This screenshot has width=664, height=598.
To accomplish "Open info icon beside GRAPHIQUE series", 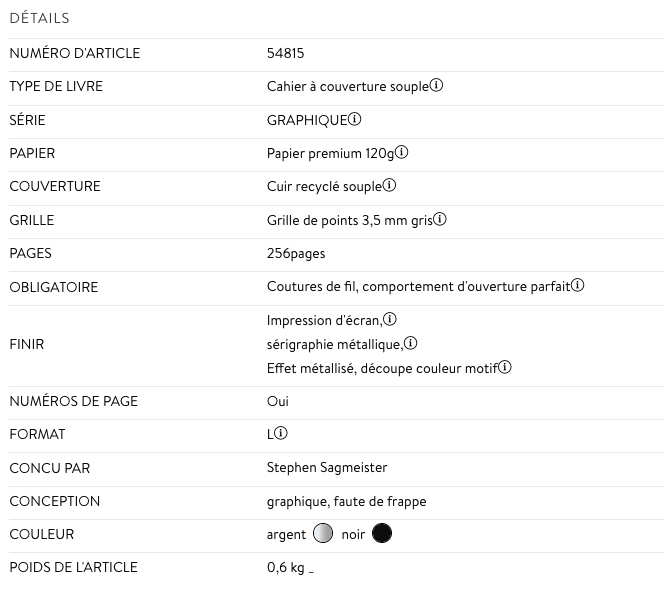I will pos(355,120).
